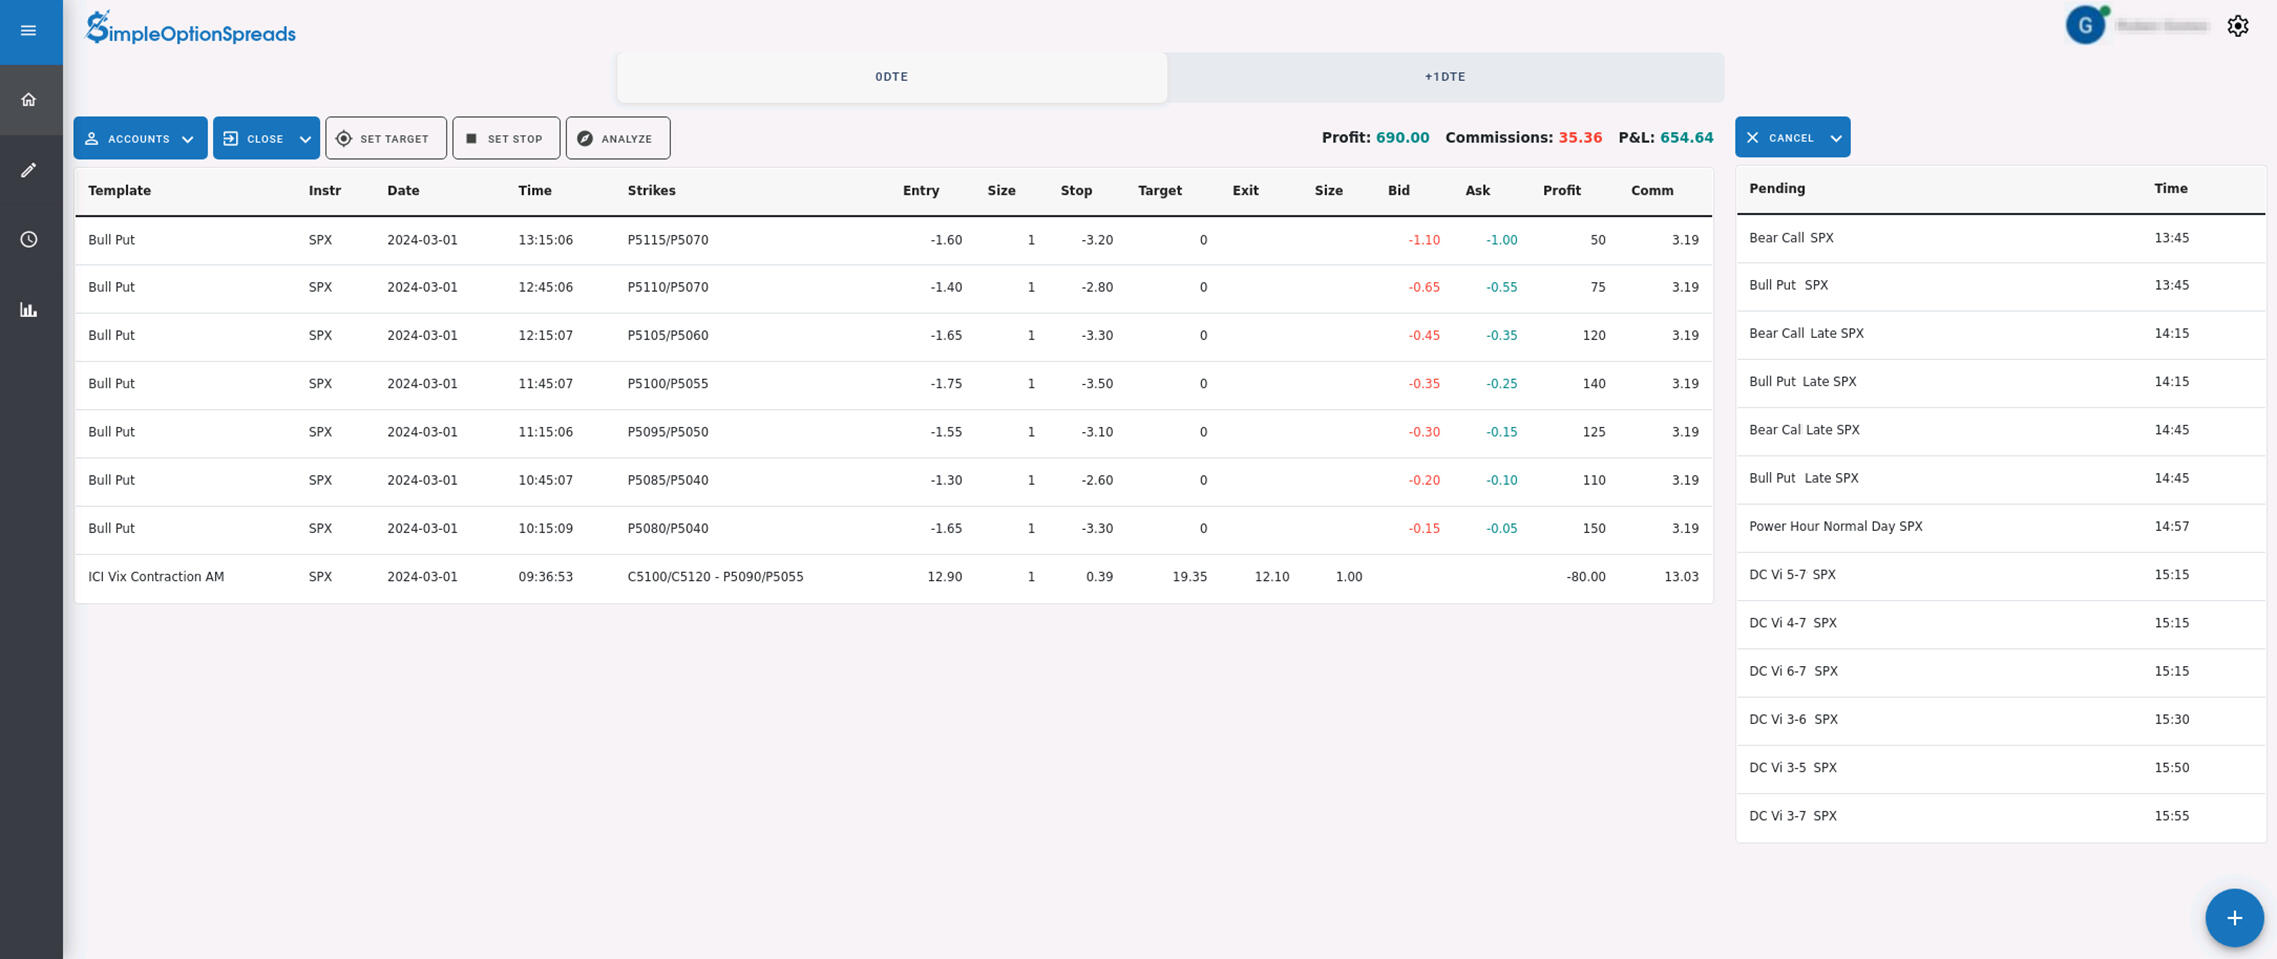This screenshot has width=2277, height=959.
Task: Click the Set Target button
Action: [x=385, y=139]
